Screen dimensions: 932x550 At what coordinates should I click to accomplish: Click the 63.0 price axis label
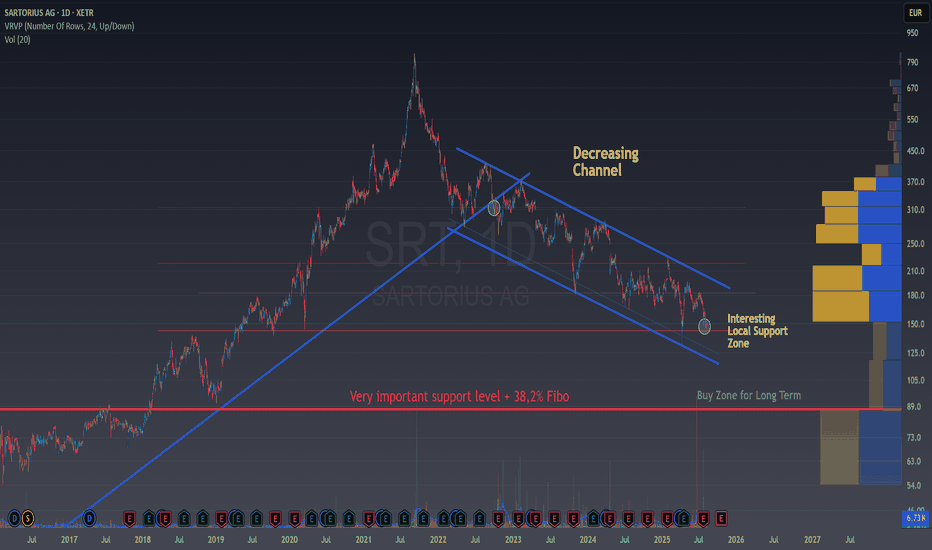click(x=914, y=461)
